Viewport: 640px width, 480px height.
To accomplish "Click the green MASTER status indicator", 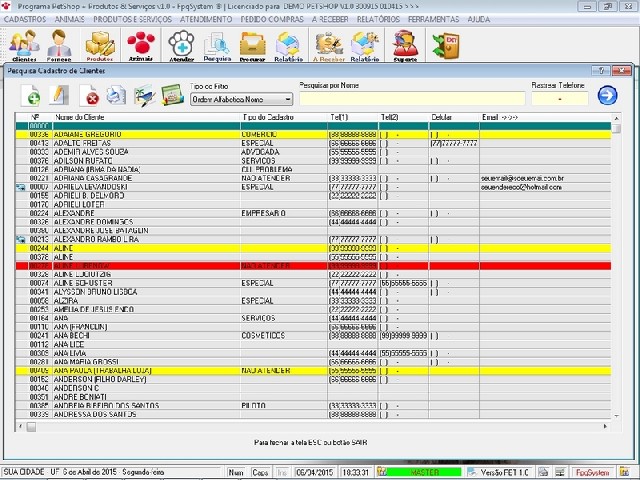I will coord(424,472).
